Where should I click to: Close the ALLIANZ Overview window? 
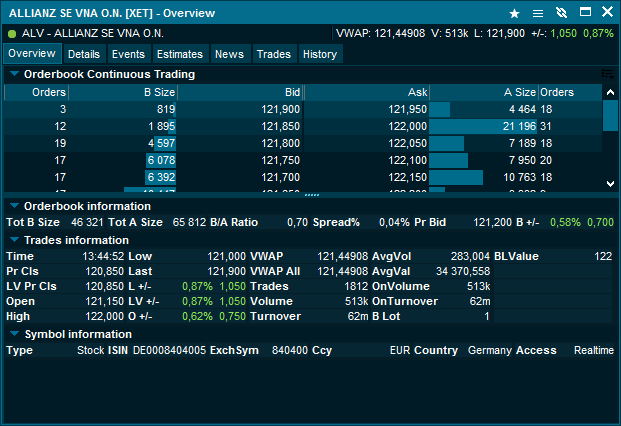[x=607, y=11]
